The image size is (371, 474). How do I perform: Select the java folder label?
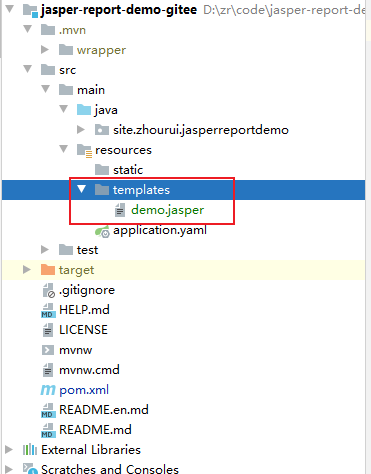[106, 110]
